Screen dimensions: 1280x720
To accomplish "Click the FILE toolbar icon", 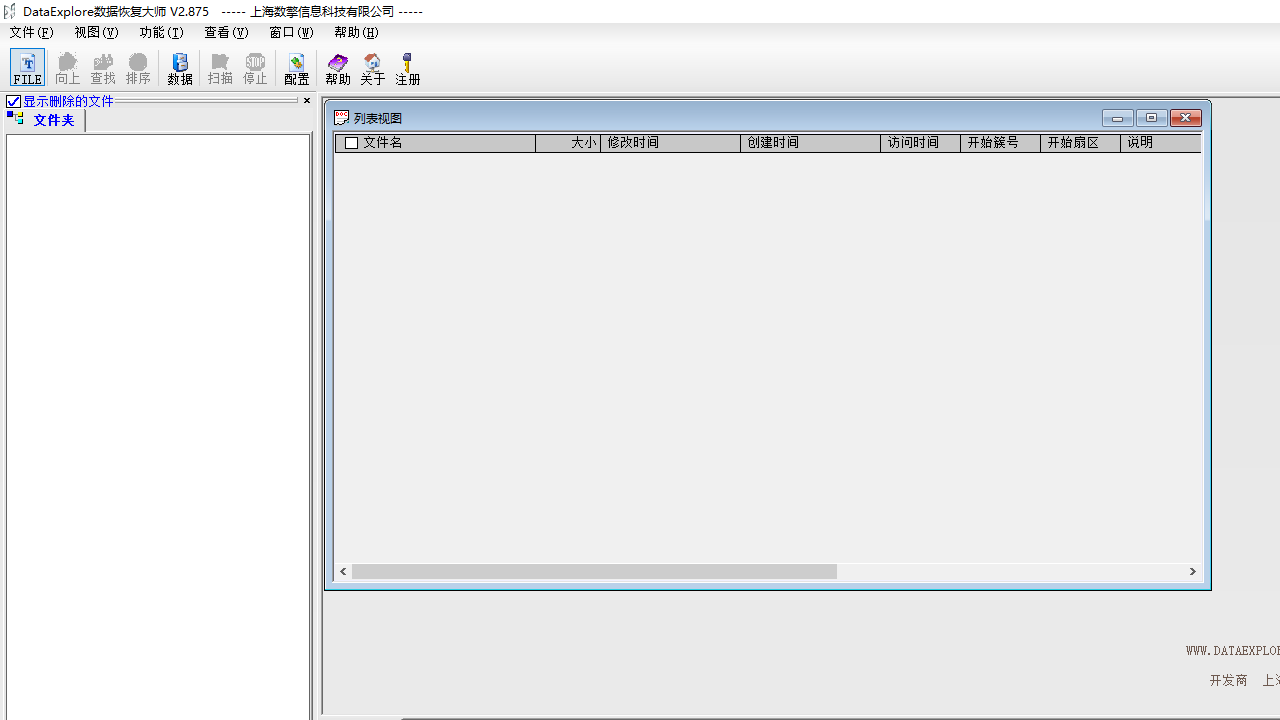I will coord(27,68).
